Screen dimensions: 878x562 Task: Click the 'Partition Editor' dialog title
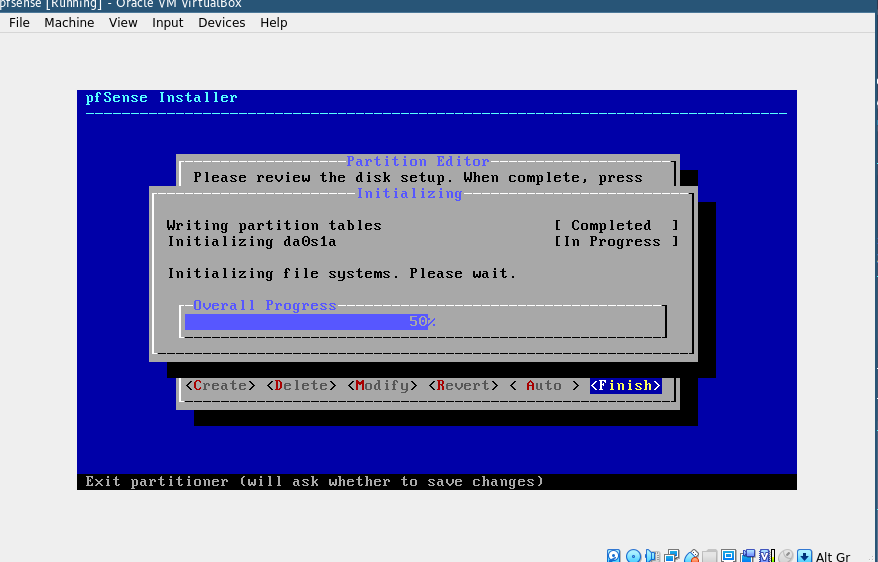(418, 161)
